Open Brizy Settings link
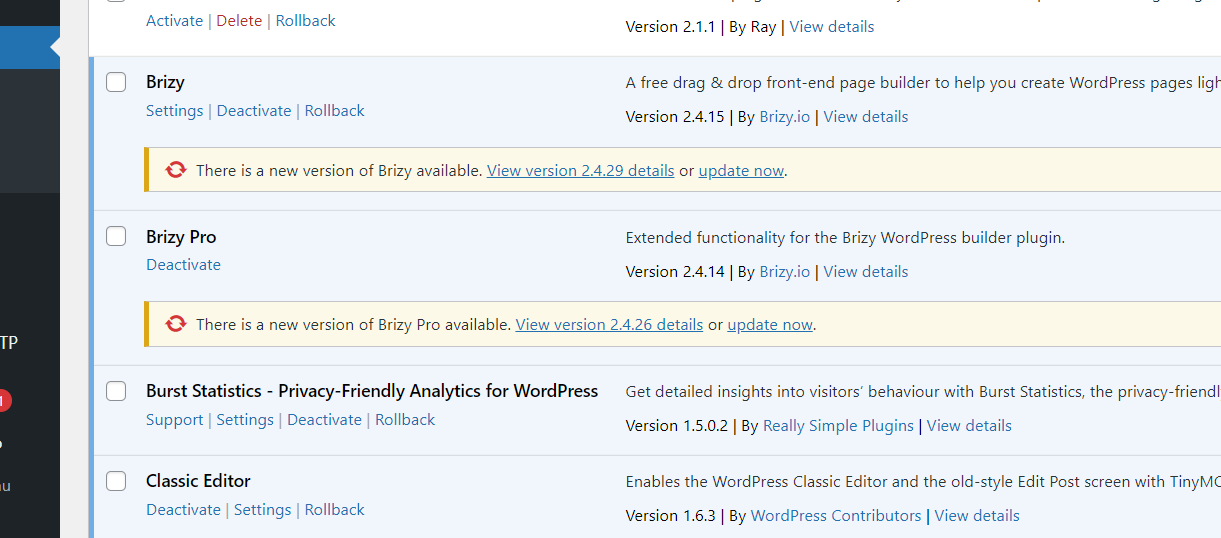Viewport: 1221px width, 538px height. pos(174,111)
